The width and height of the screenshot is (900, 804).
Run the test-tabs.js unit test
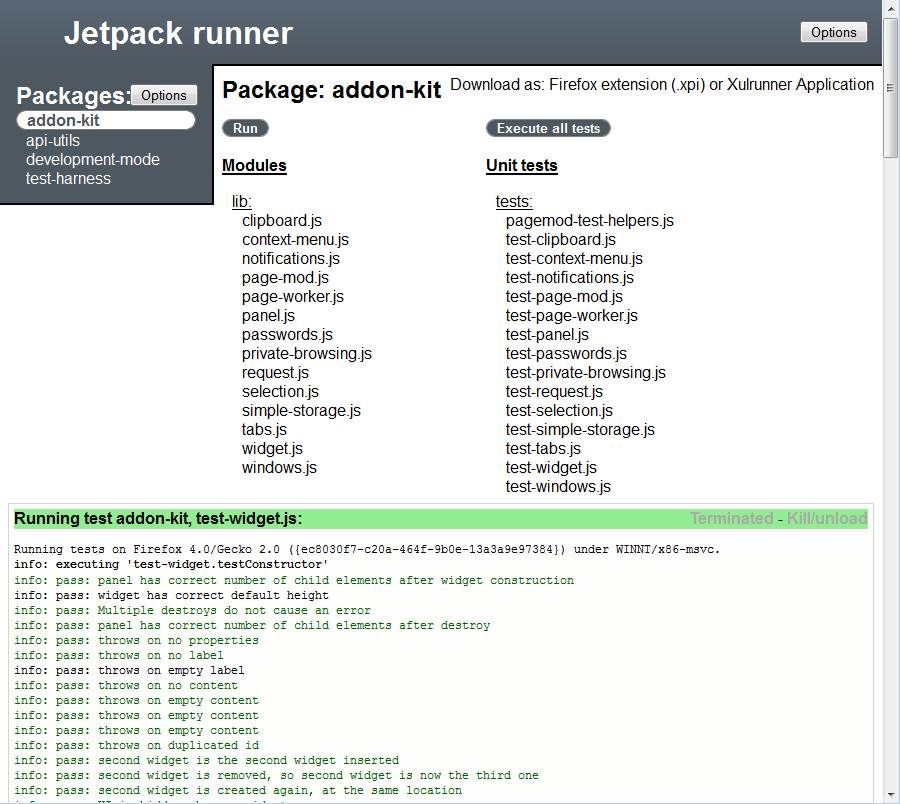coord(543,448)
